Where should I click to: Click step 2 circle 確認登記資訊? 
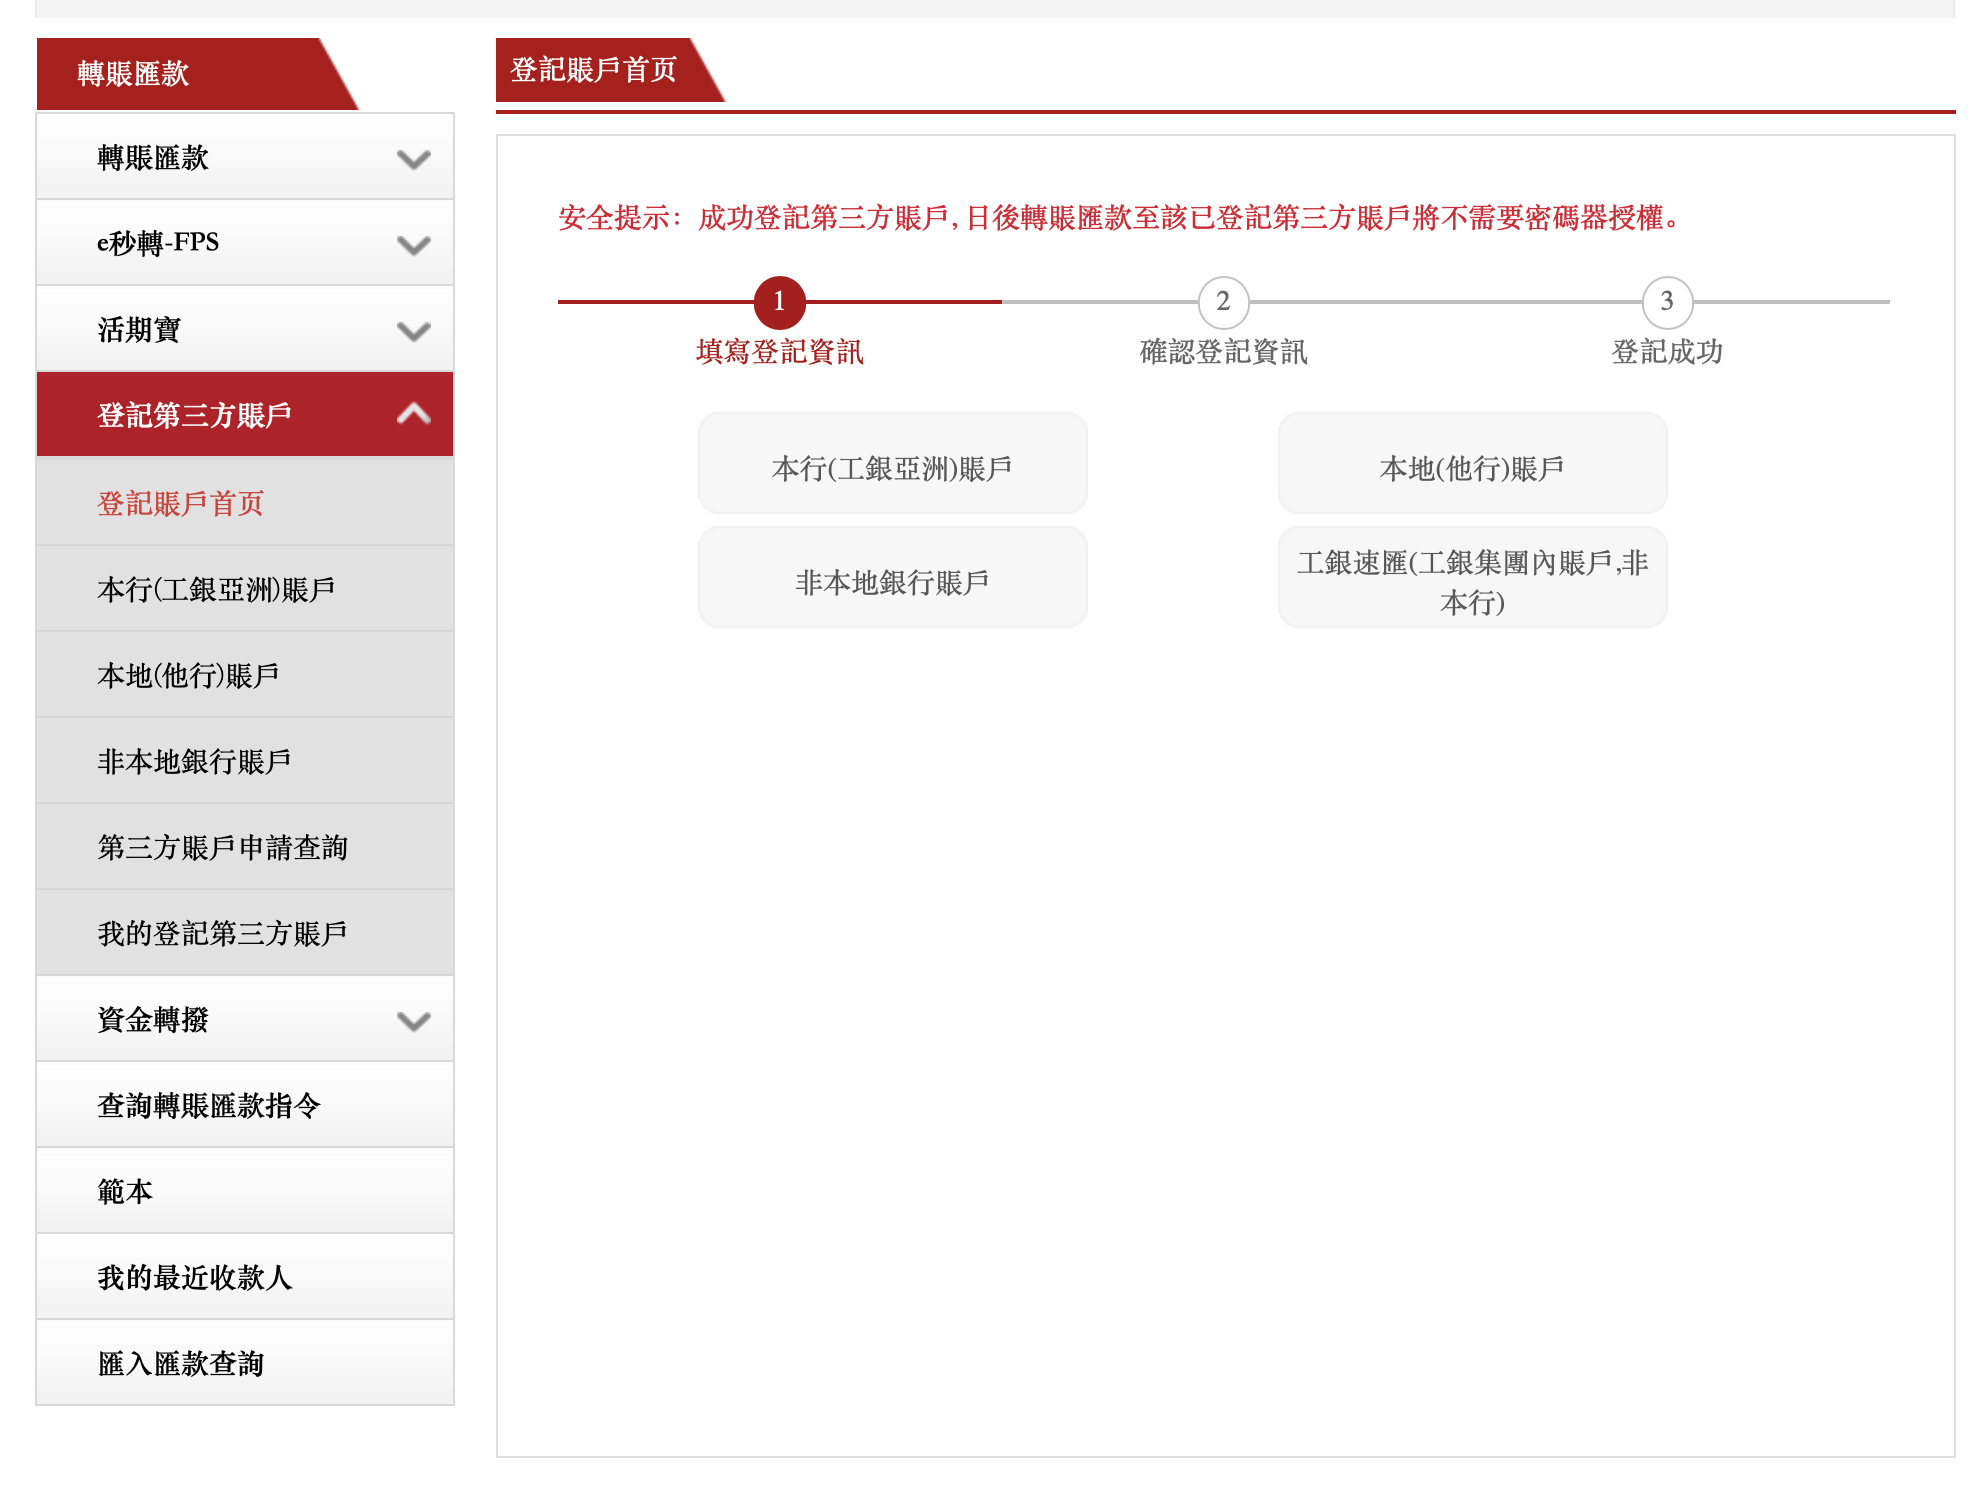point(1222,302)
